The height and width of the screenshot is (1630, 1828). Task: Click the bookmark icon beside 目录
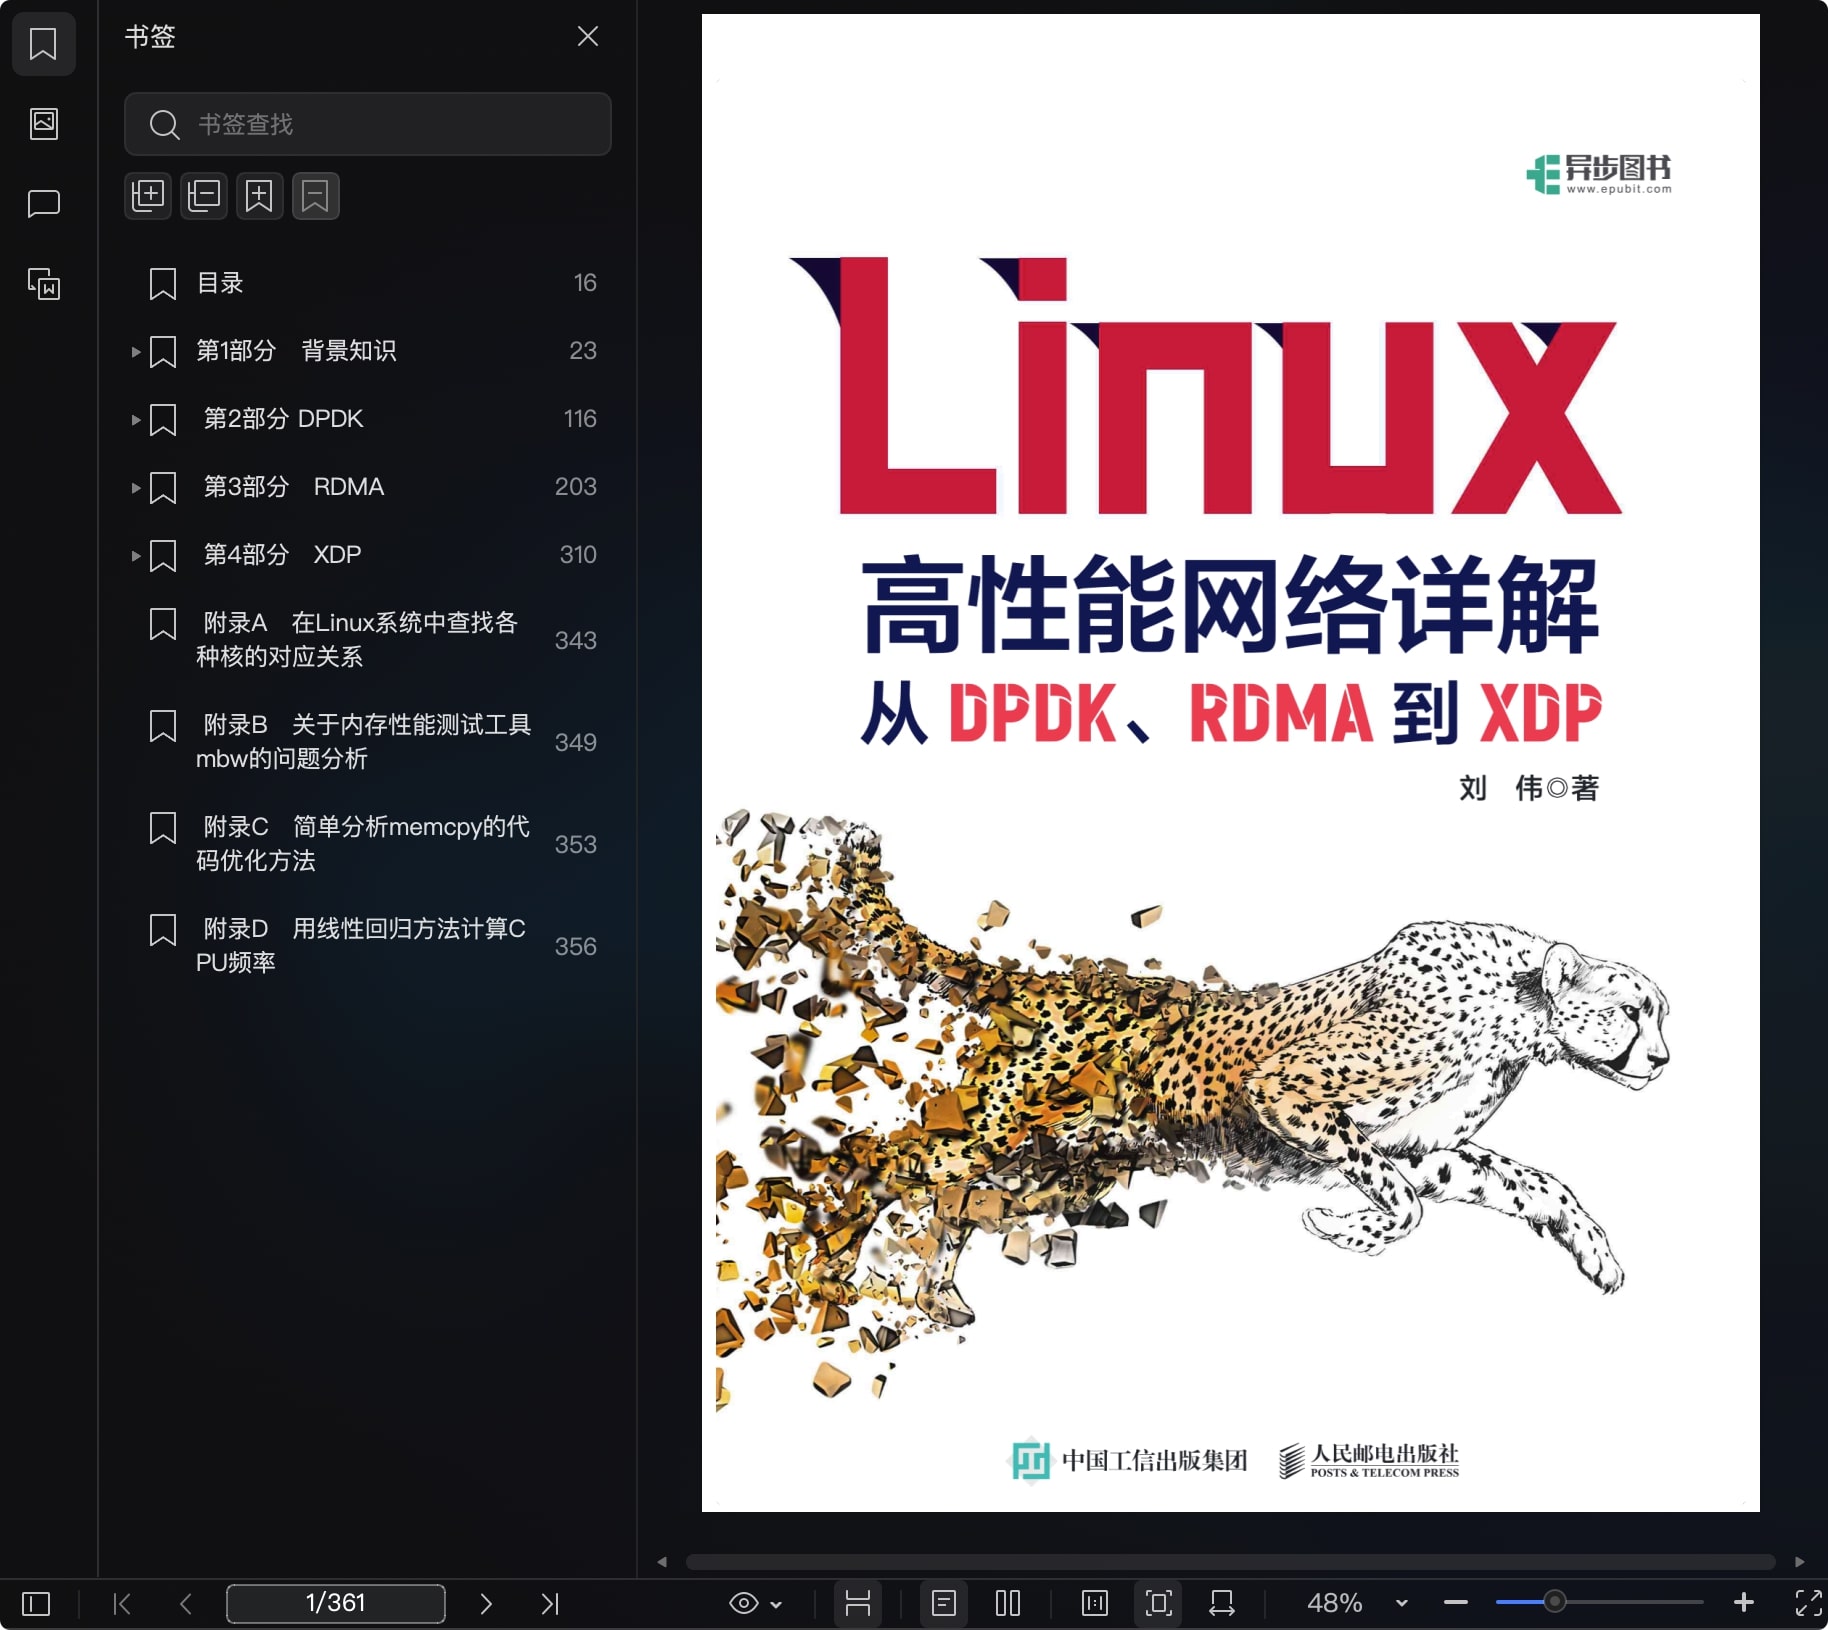click(x=163, y=284)
